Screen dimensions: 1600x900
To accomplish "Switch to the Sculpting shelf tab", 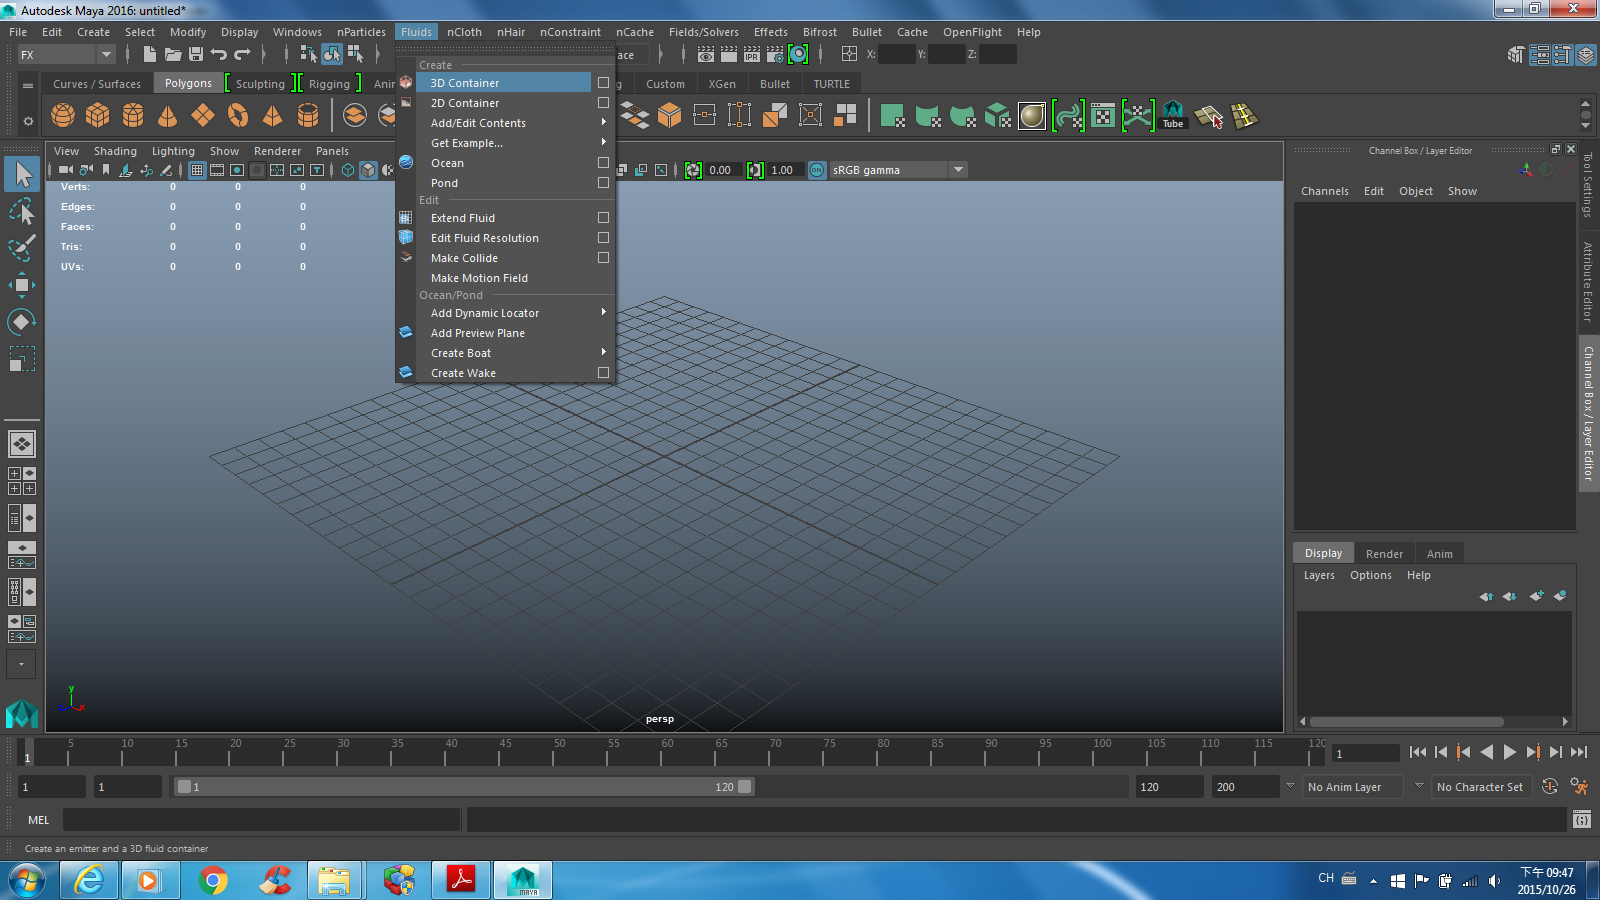I will pyautogui.click(x=258, y=83).
